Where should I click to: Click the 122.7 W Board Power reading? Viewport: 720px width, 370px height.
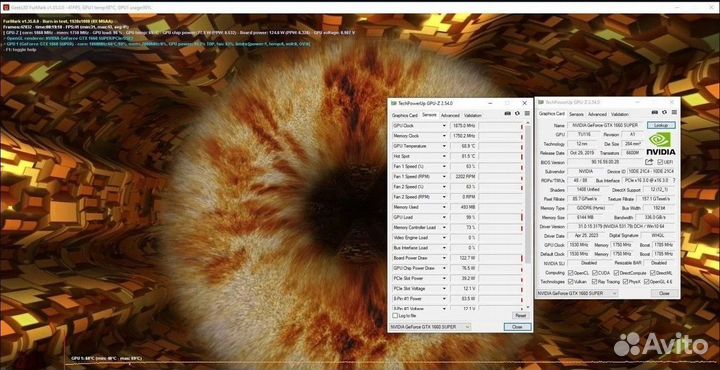click(x=464, y=258)
